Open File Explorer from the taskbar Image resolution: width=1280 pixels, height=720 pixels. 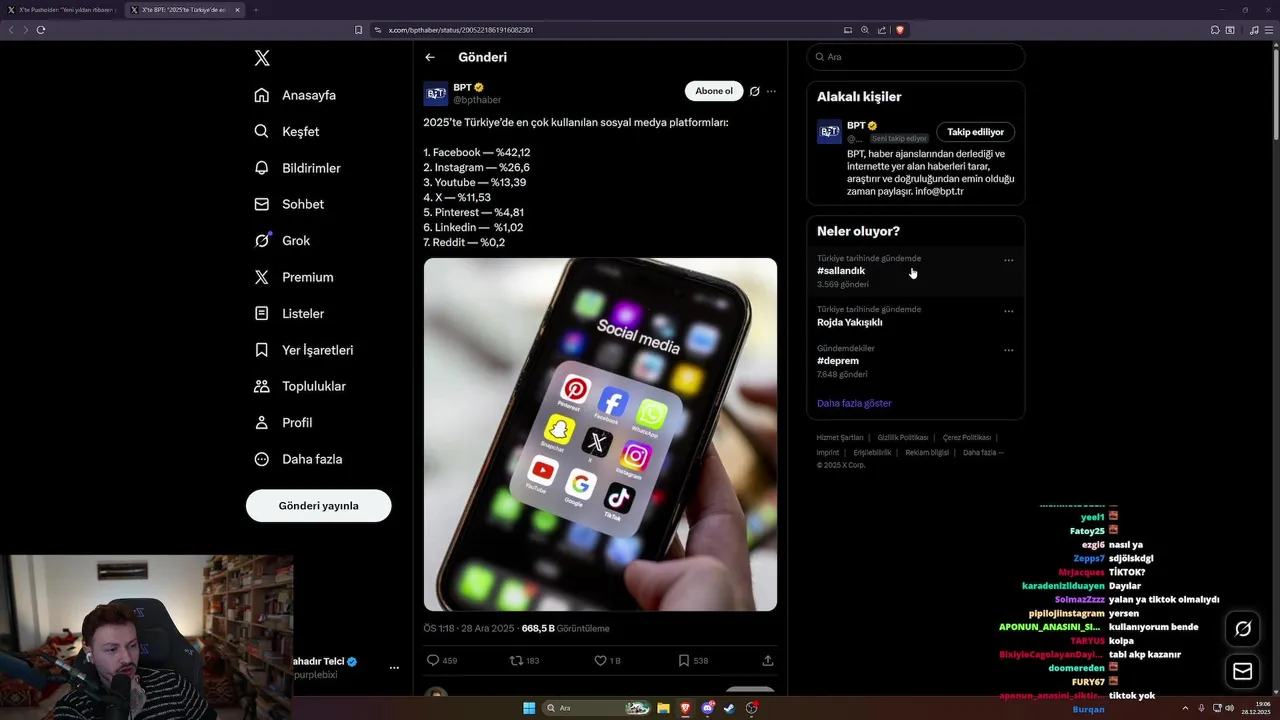663,708
